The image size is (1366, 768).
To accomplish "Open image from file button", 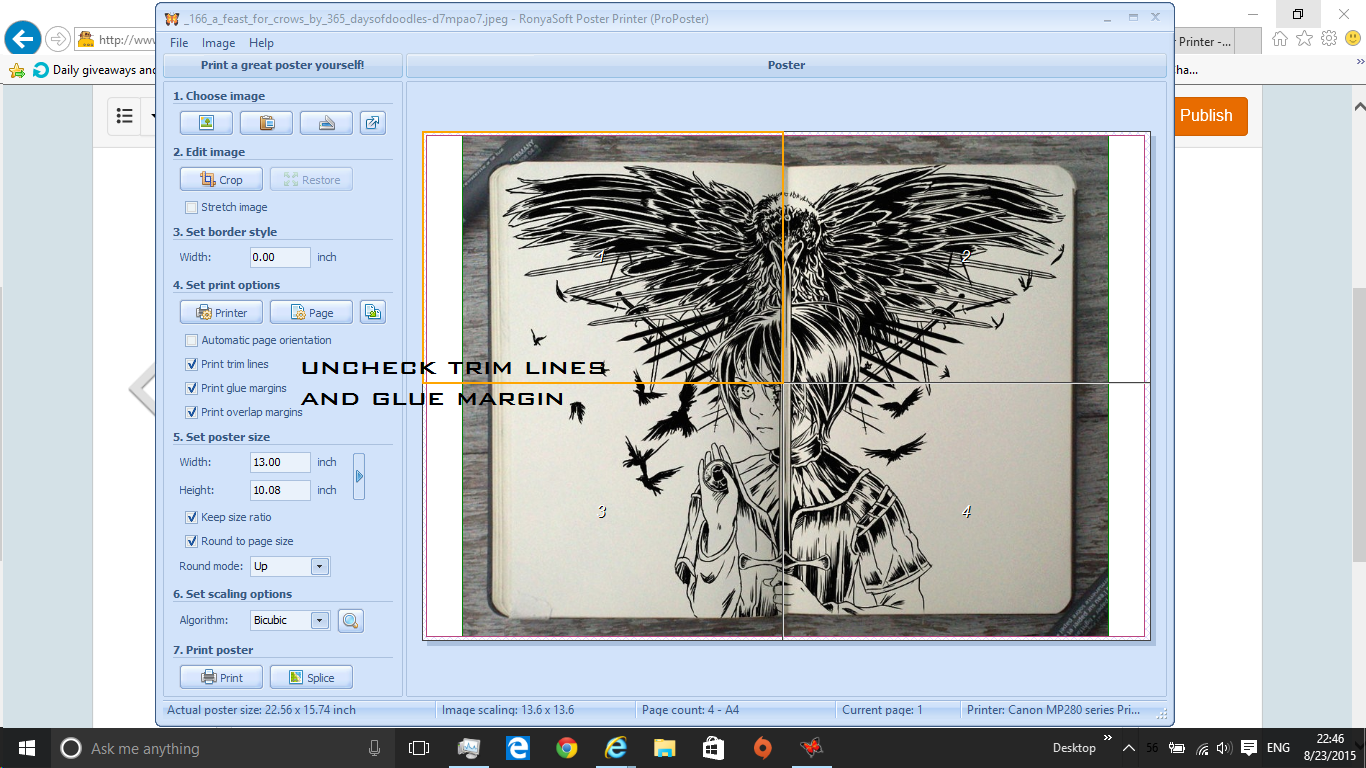I will [206, 123].
